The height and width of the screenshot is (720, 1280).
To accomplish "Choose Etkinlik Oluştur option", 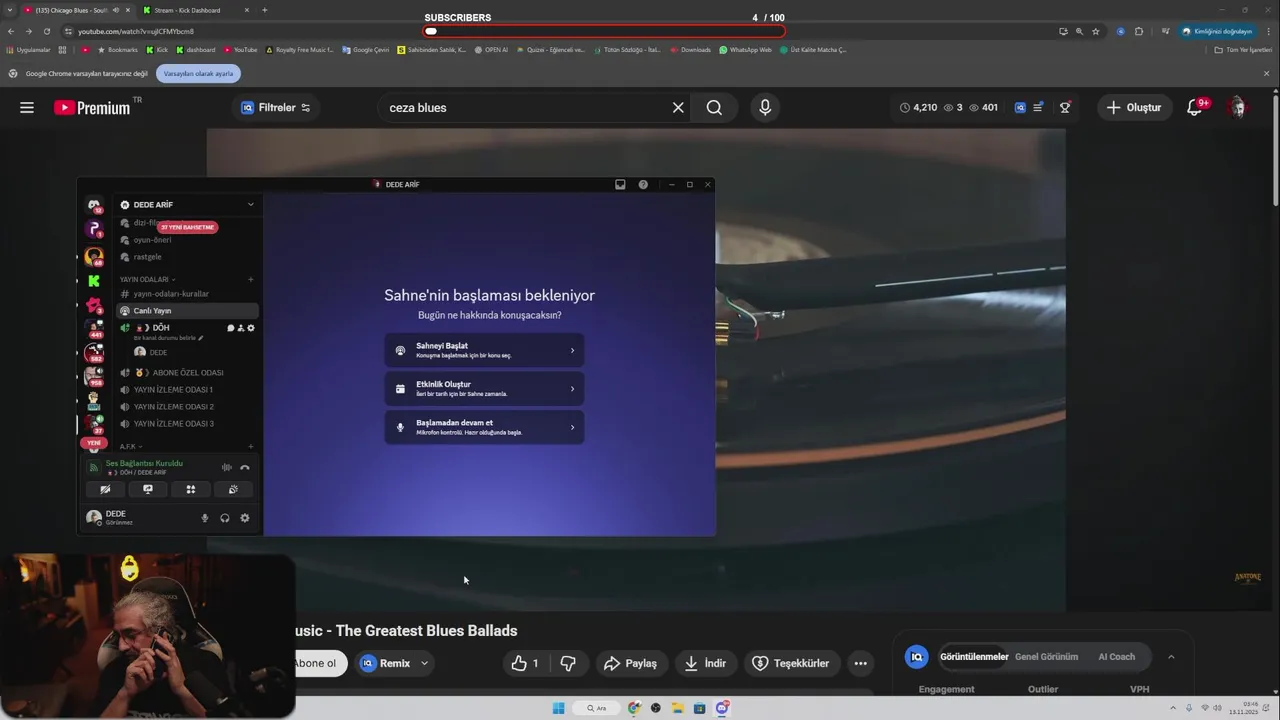I will pyautogui.click(x=484, y=389).
